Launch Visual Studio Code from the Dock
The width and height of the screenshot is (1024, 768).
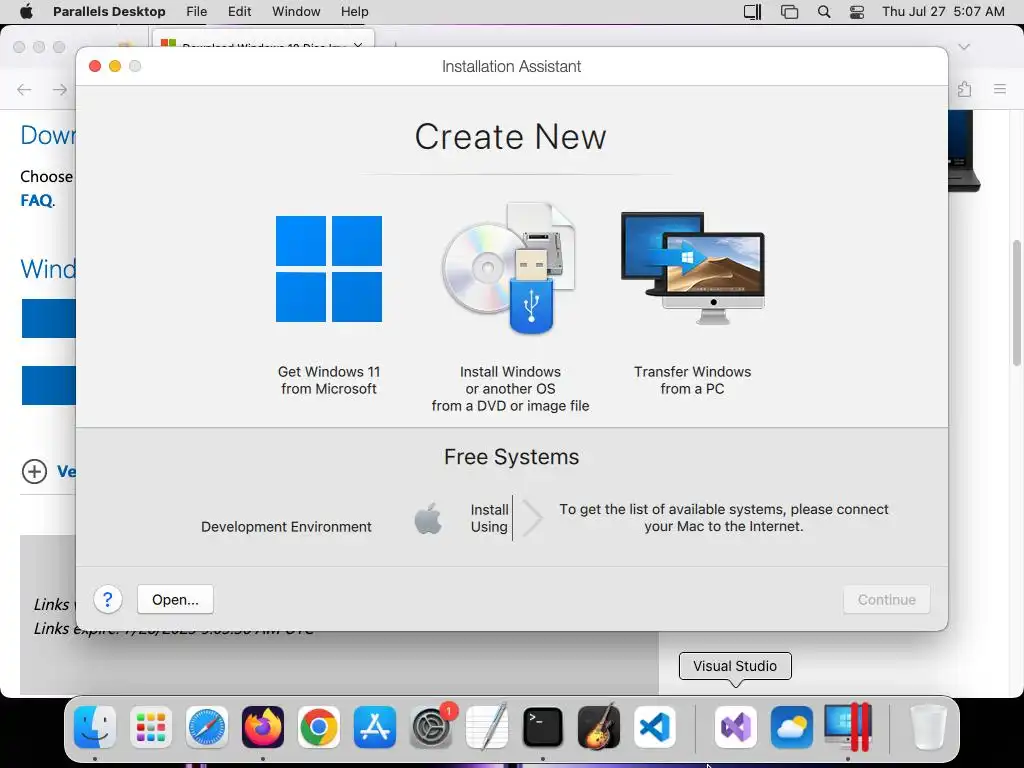coord(655,727)
